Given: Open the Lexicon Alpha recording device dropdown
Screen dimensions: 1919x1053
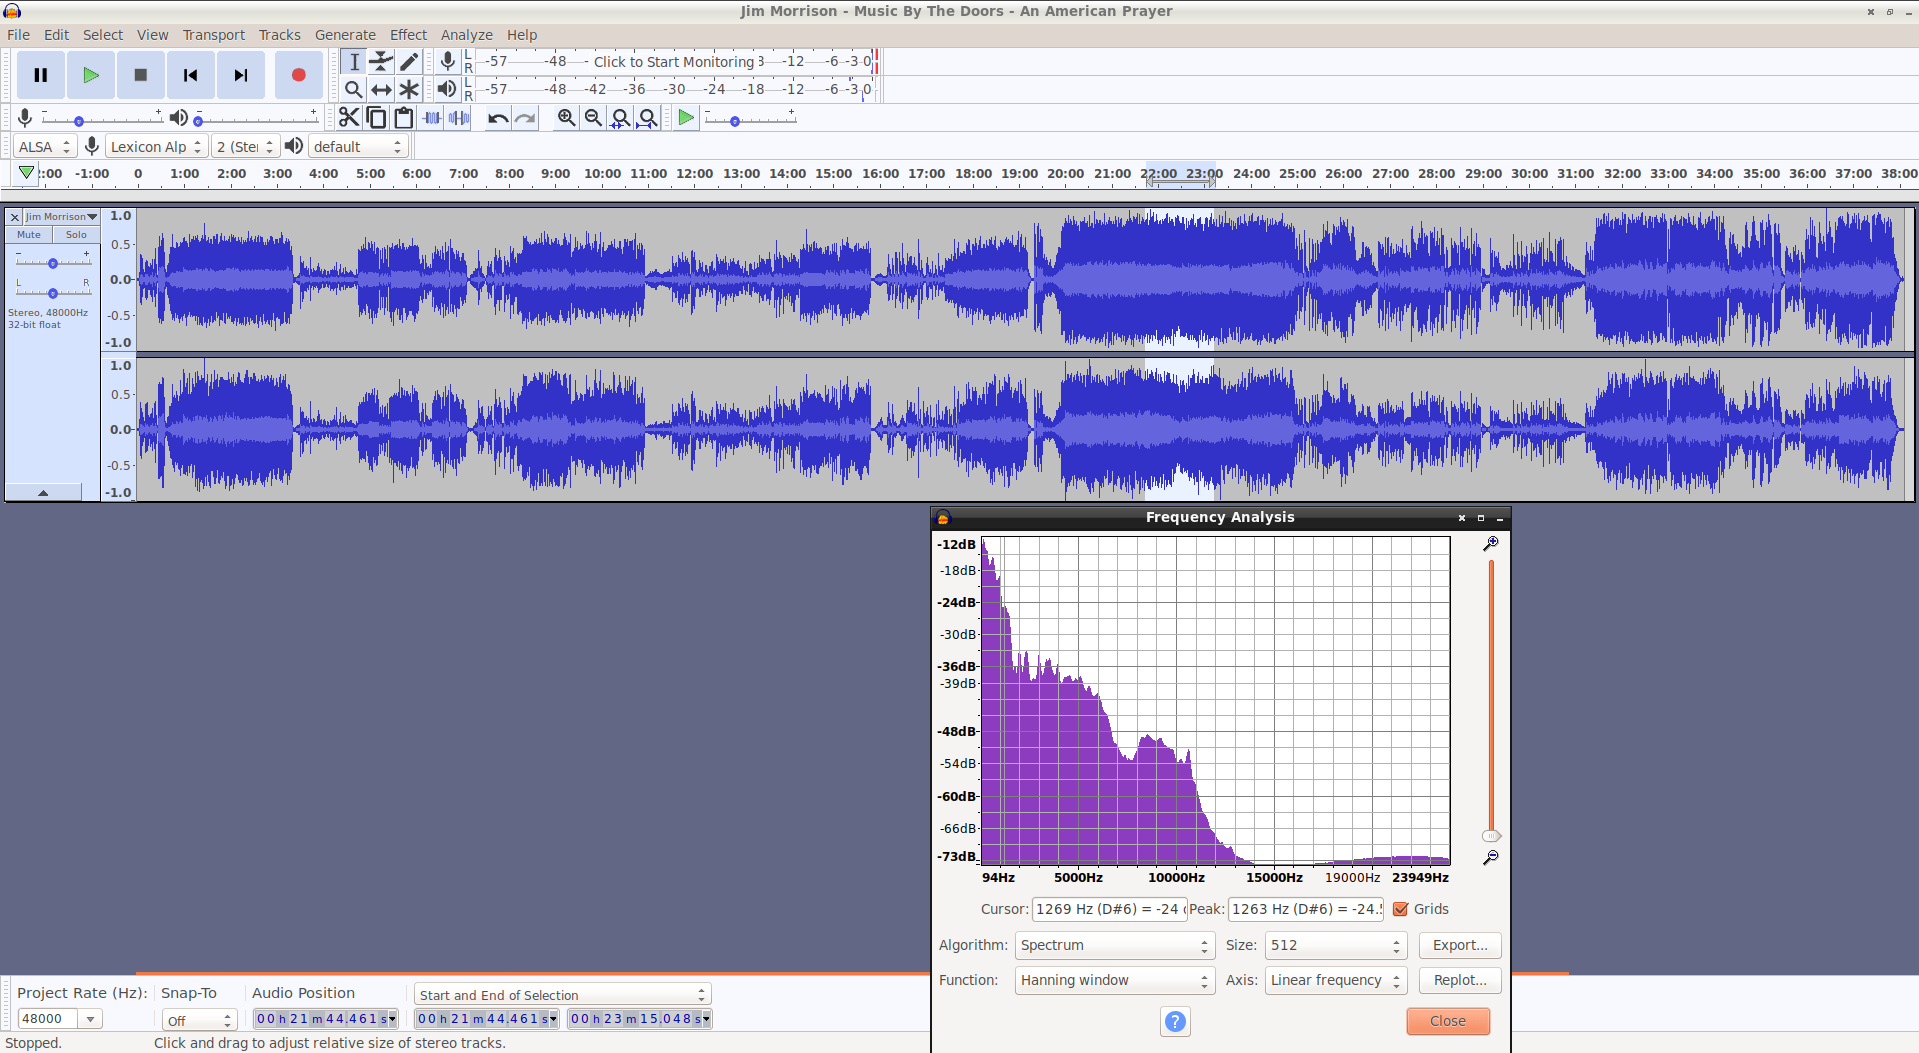Looking at the screenshot, I should click(x=156, y=146).
